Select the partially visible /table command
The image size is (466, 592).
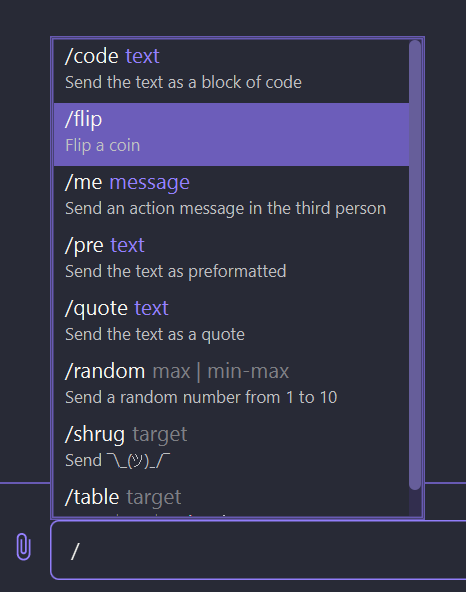pyautogui.click(x=231, y=498)
